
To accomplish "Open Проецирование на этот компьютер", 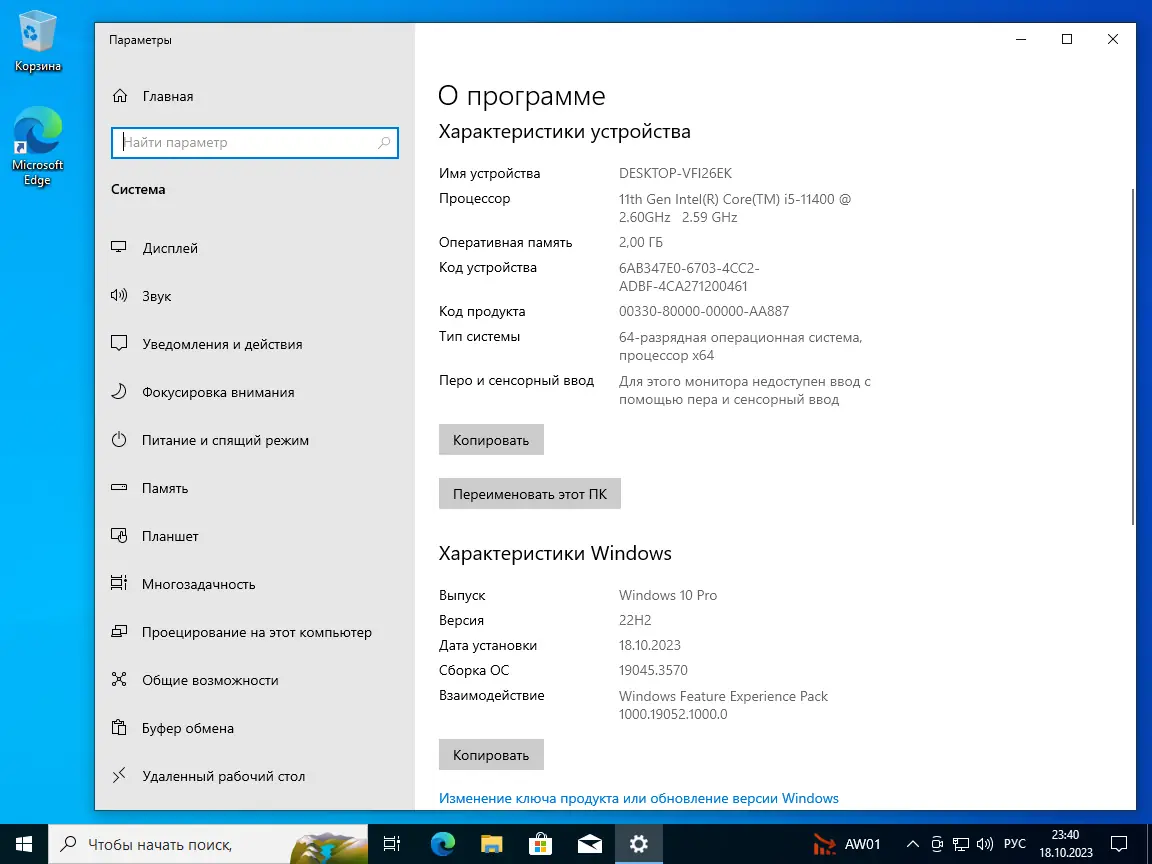I will 241,632.
